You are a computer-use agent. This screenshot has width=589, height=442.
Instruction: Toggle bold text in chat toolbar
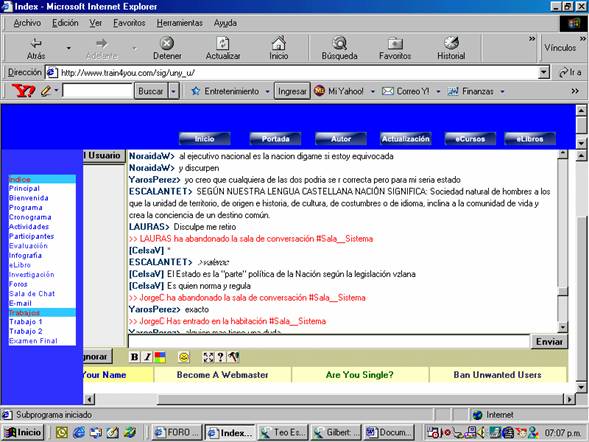[134, 357]
